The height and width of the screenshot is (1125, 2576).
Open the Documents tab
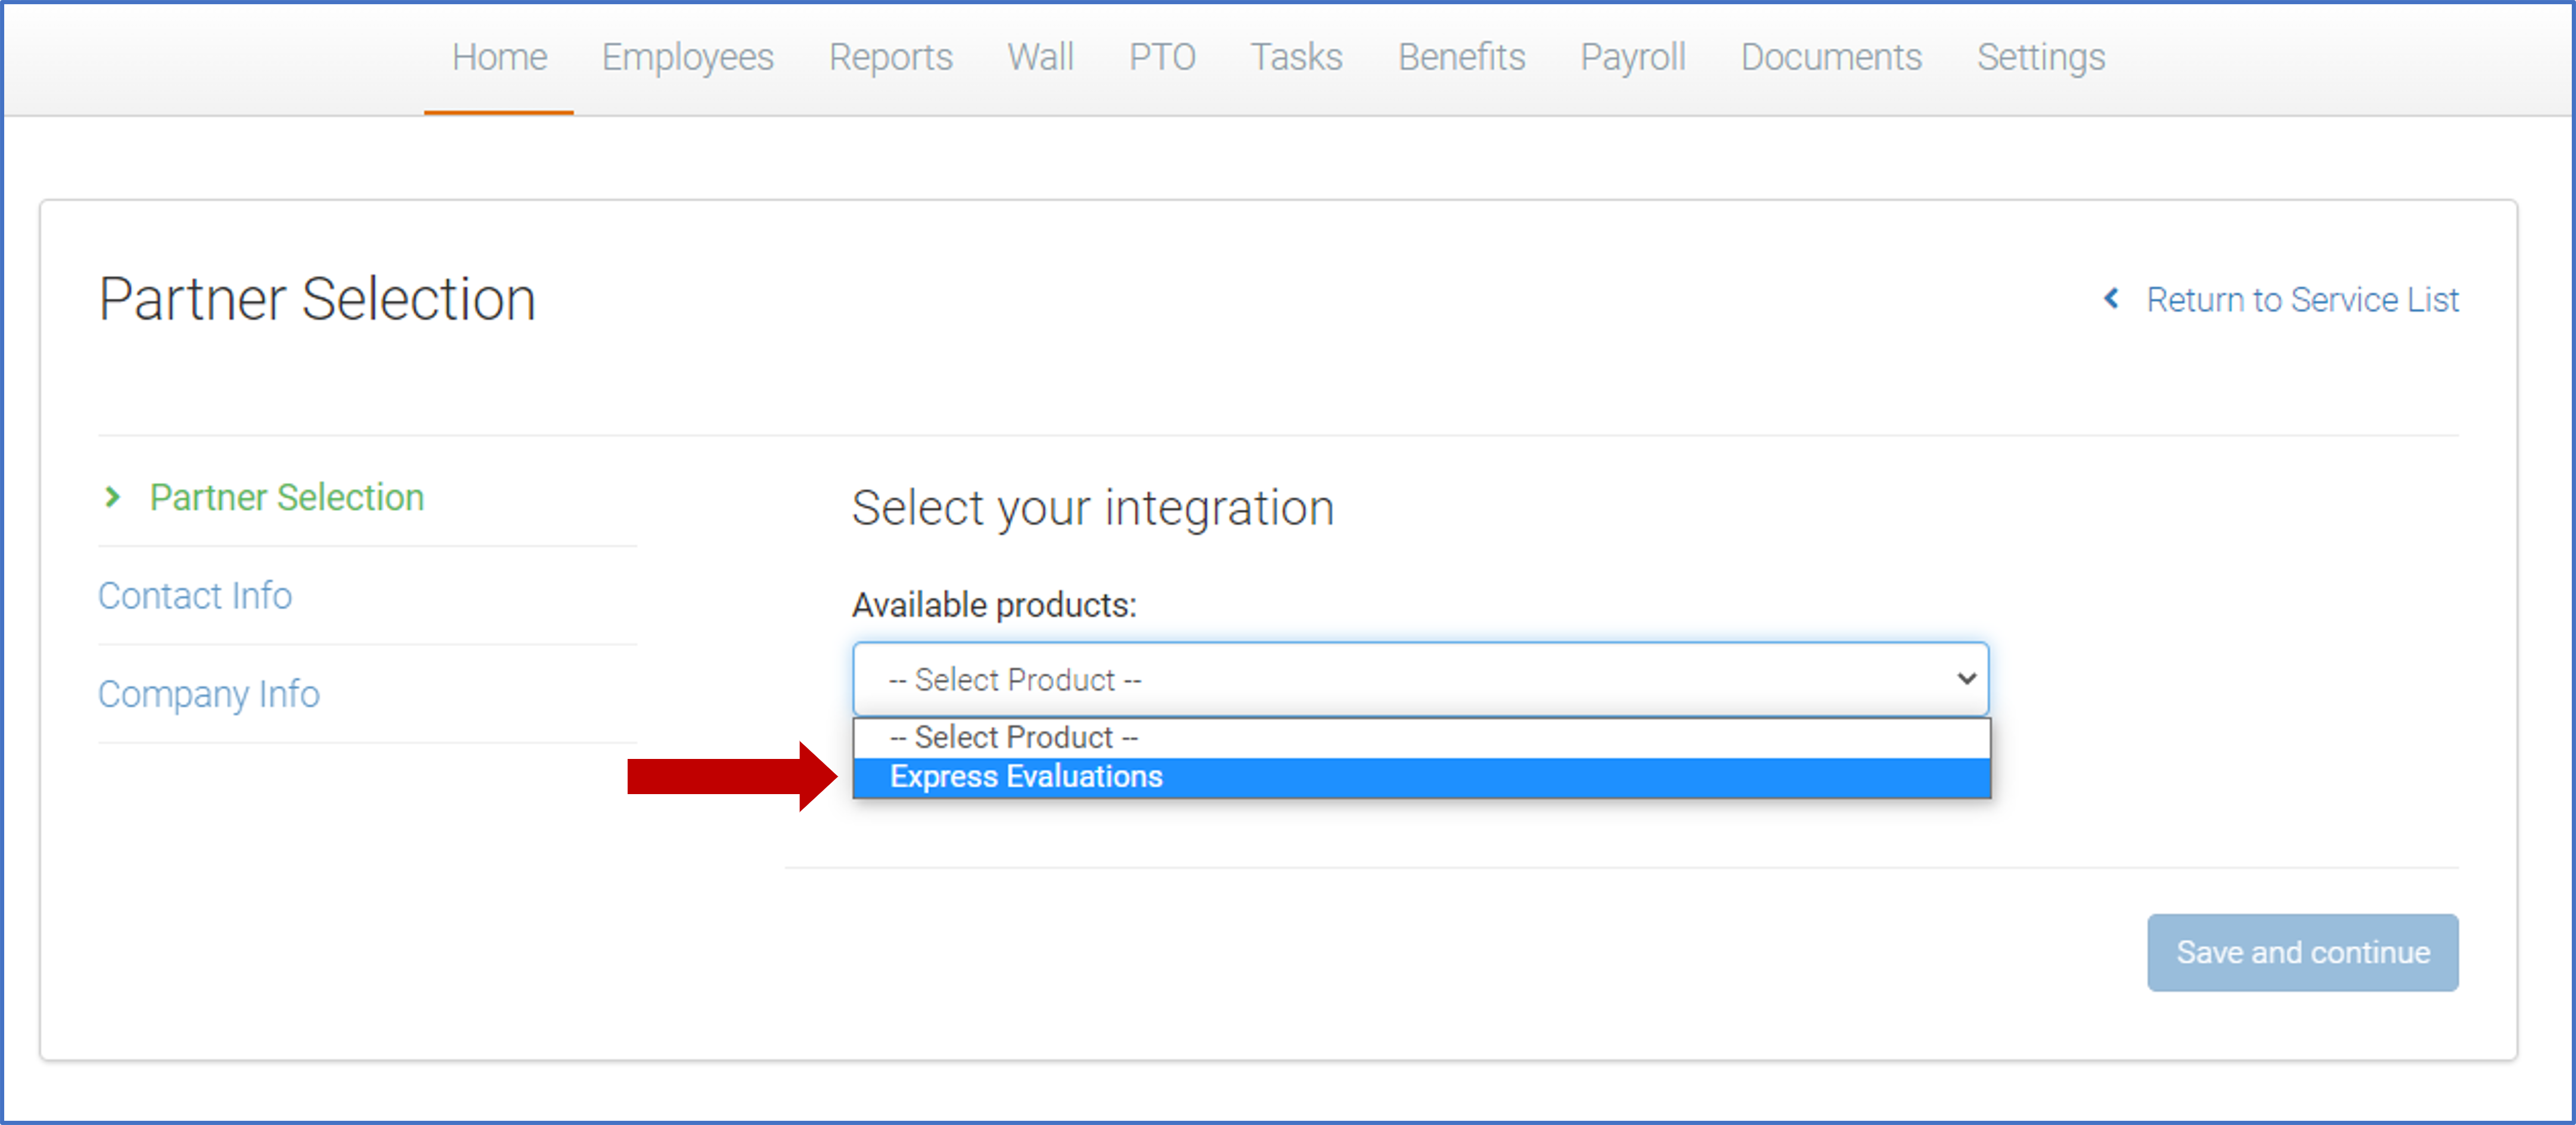coord(1831,57)
